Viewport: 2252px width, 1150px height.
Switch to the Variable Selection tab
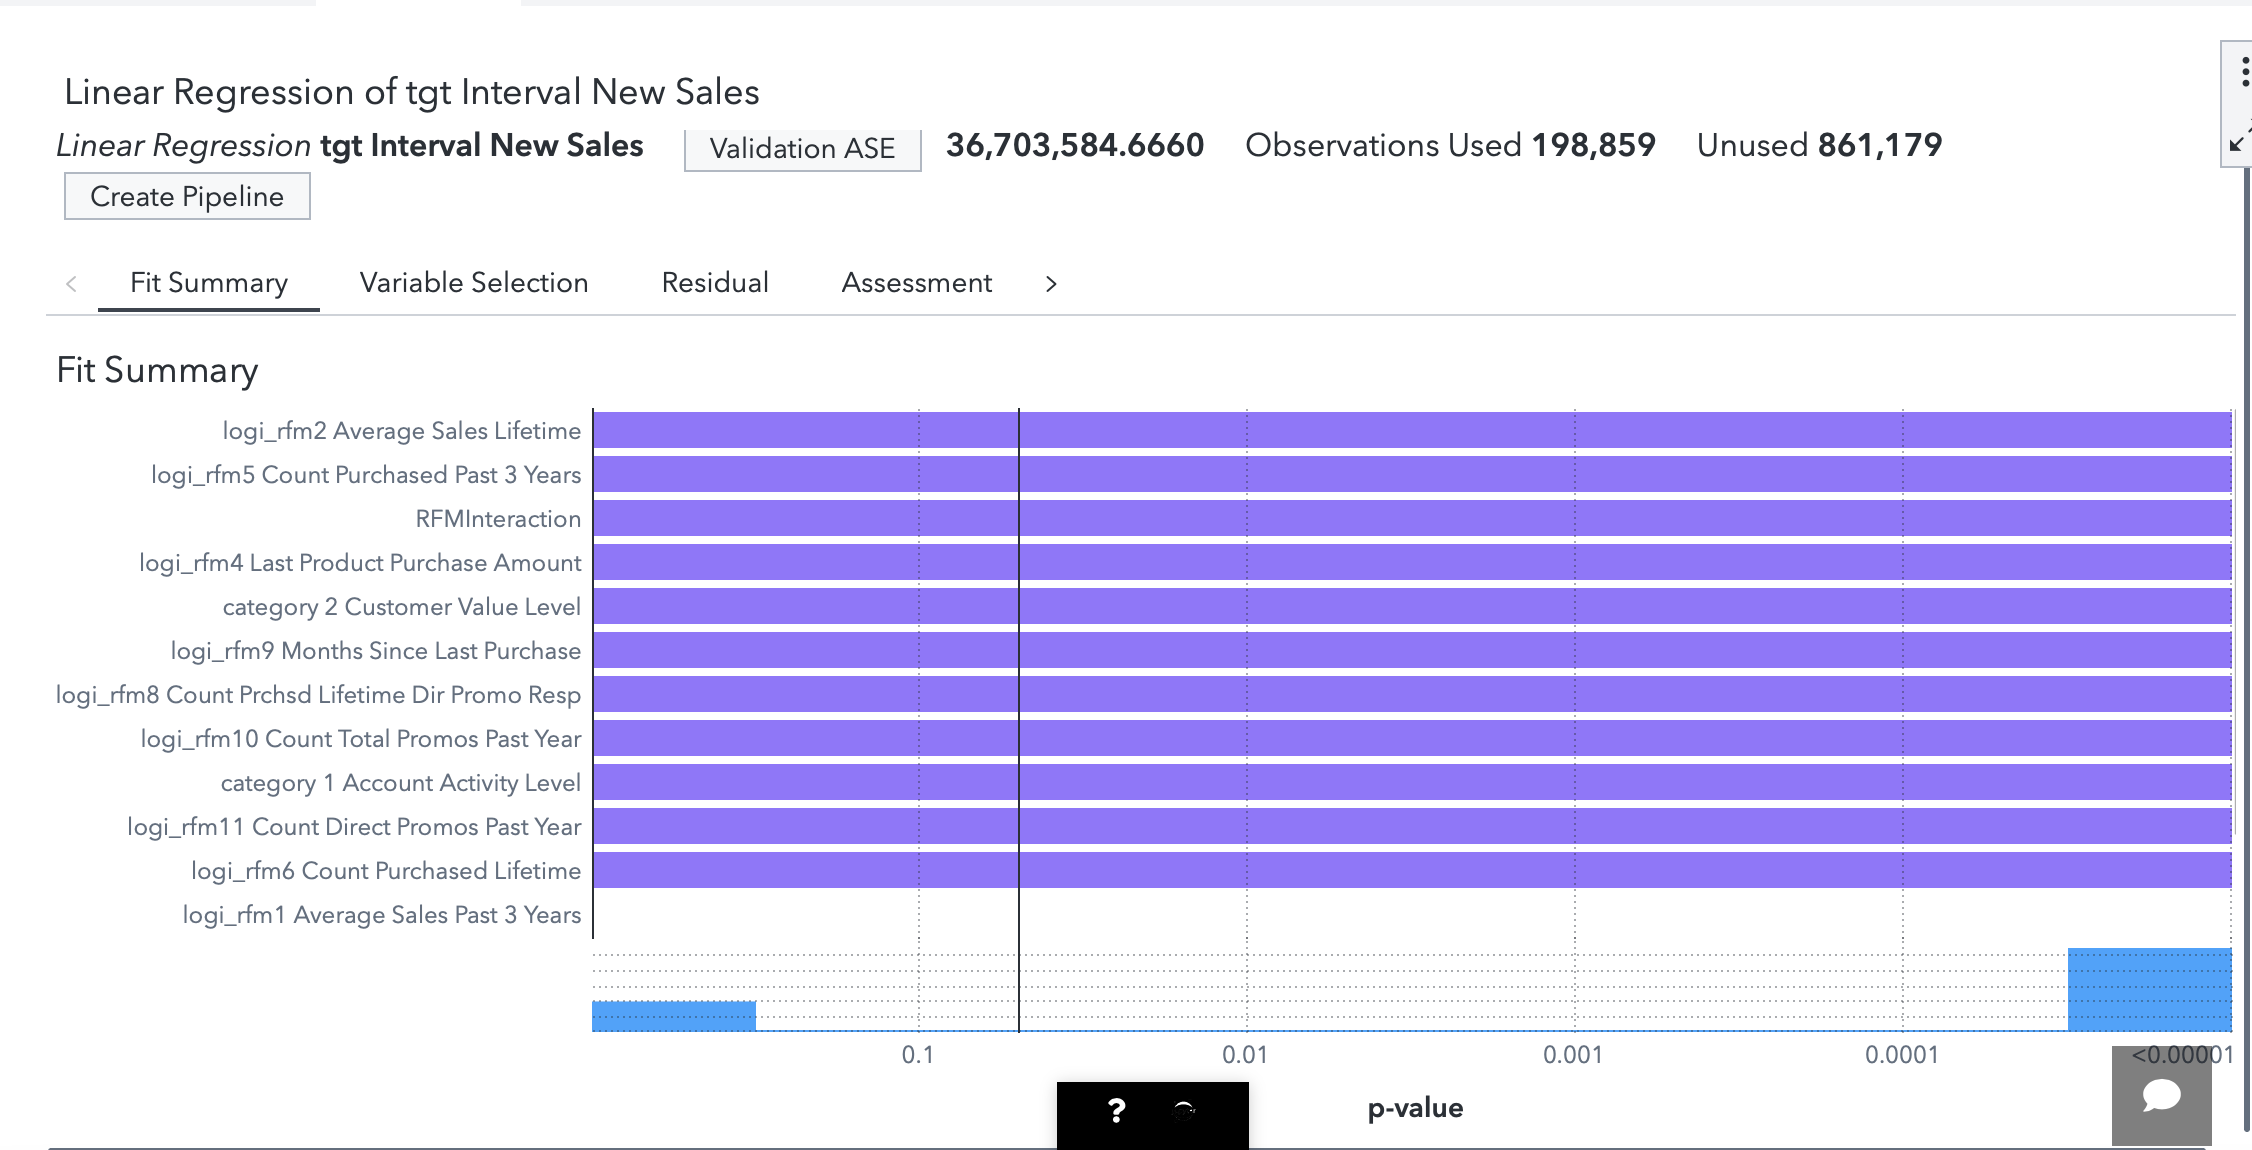473,283
